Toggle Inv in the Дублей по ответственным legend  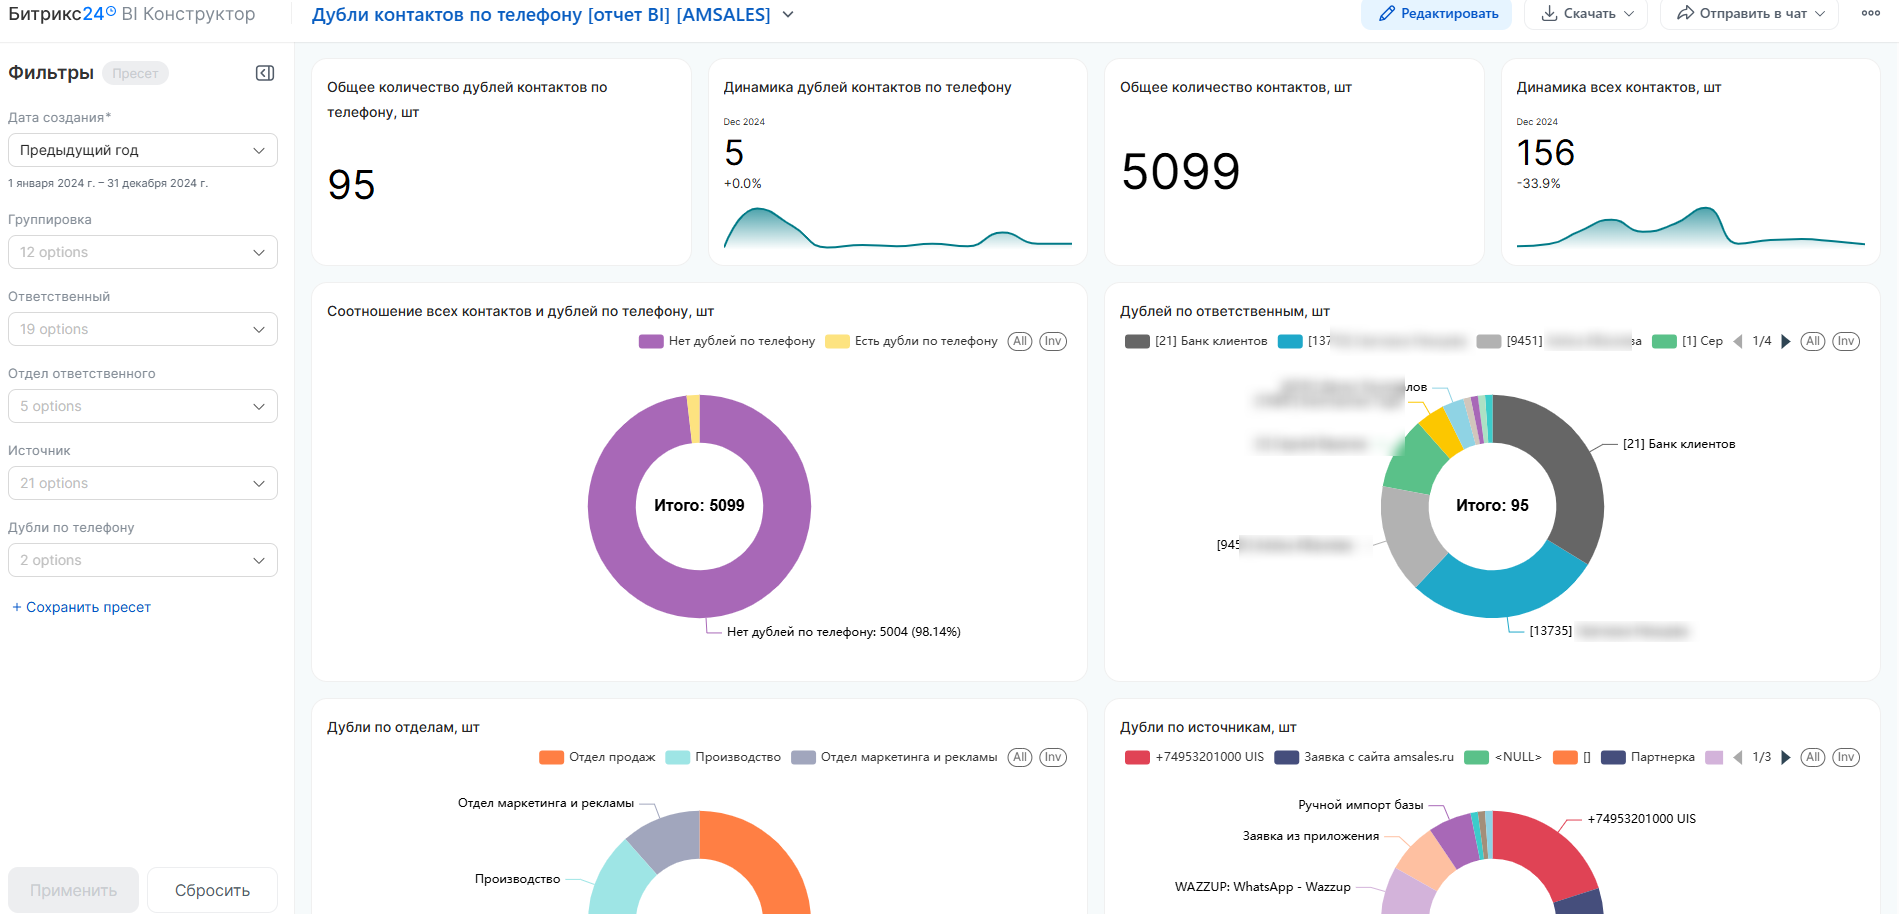1846,341
